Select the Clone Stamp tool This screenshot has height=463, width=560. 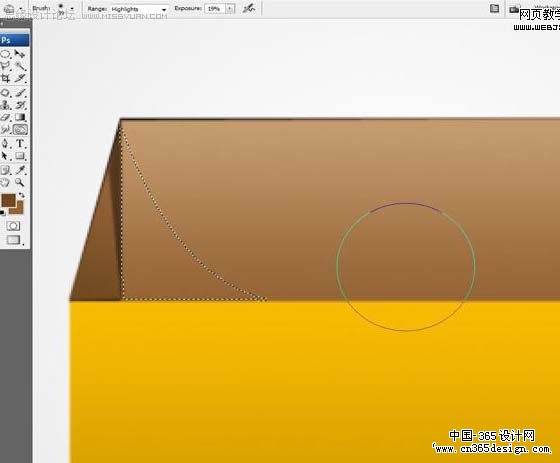coord(5,105)
